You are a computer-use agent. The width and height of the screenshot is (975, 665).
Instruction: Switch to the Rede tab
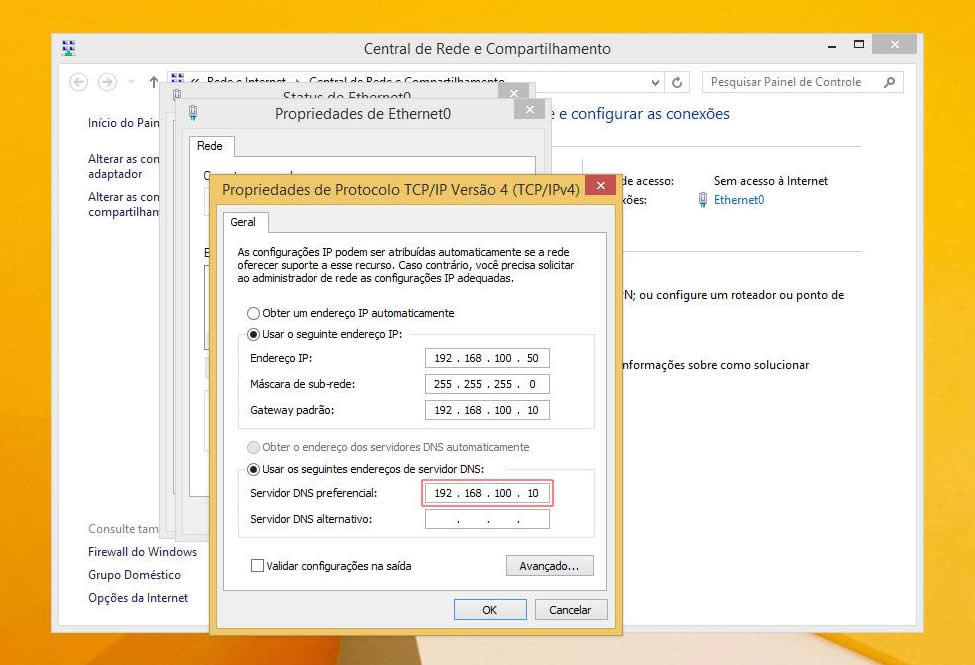point(210,146)
